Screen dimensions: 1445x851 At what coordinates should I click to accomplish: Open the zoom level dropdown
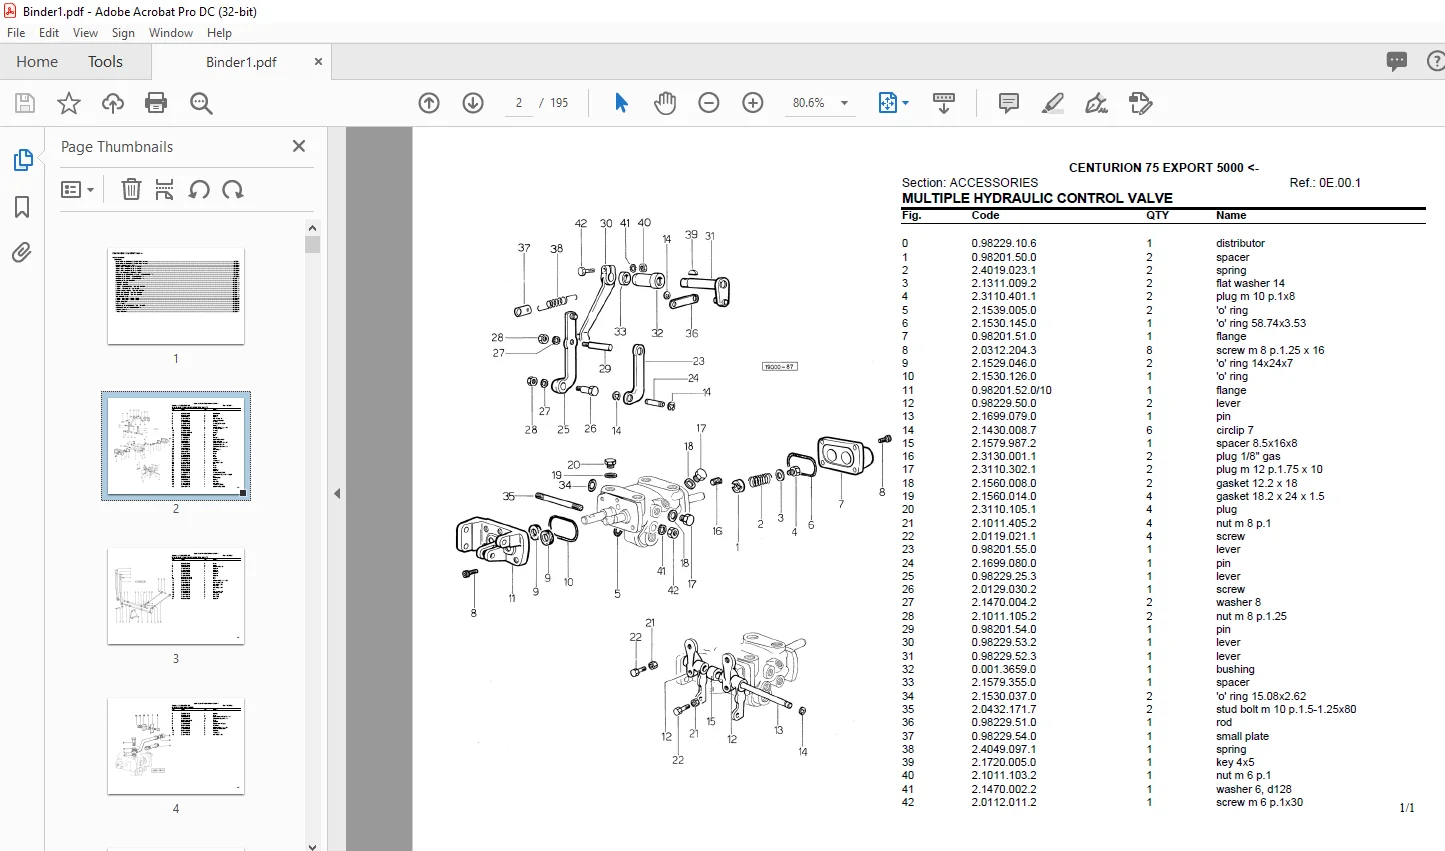845,103
